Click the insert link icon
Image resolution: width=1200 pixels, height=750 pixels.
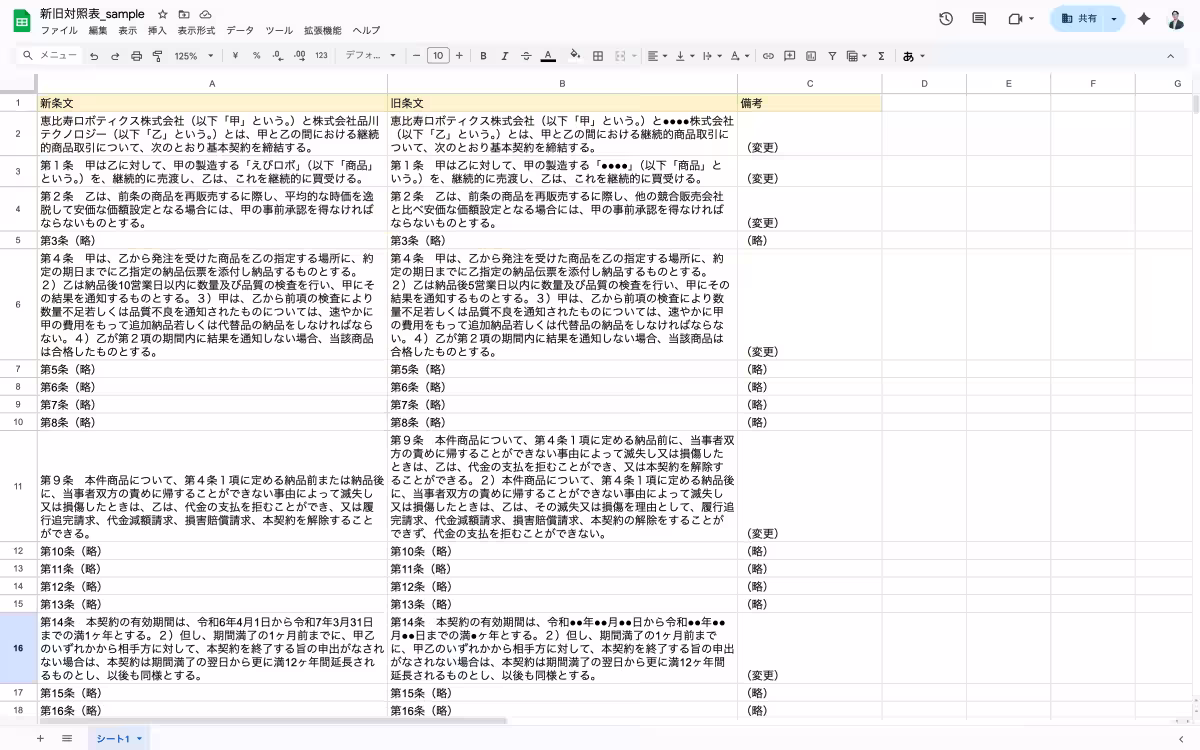(768, 56)
